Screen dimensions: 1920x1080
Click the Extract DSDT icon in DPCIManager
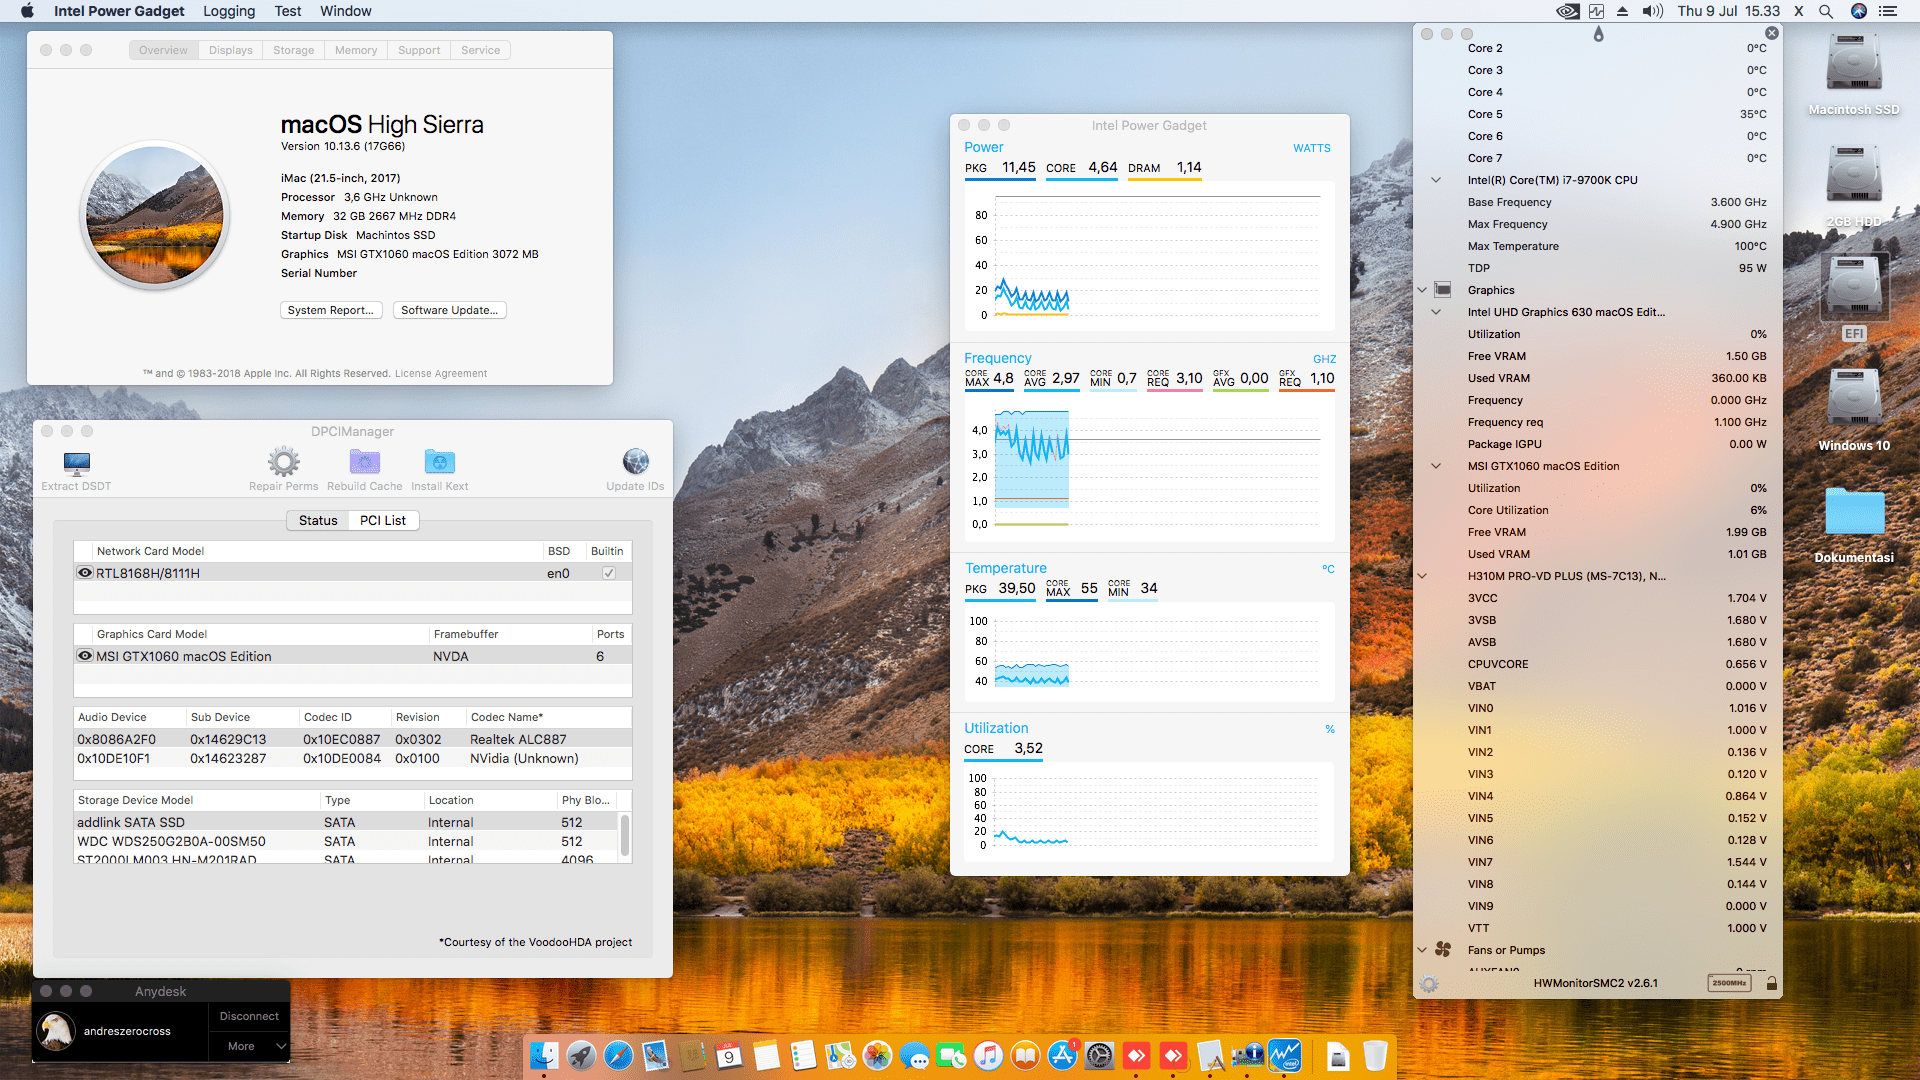point(75,465)
